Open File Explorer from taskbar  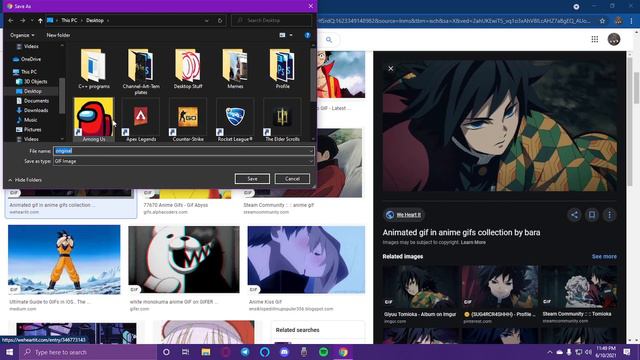[x=206, y=352]
